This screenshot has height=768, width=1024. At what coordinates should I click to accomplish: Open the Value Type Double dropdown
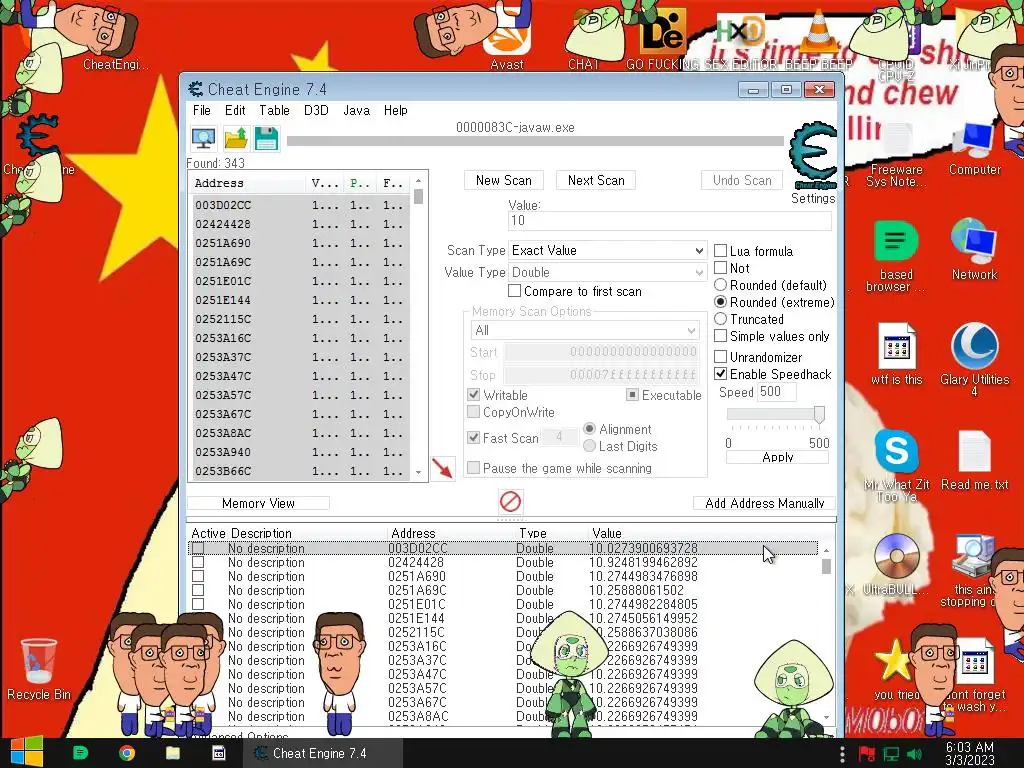coord(607,272)
